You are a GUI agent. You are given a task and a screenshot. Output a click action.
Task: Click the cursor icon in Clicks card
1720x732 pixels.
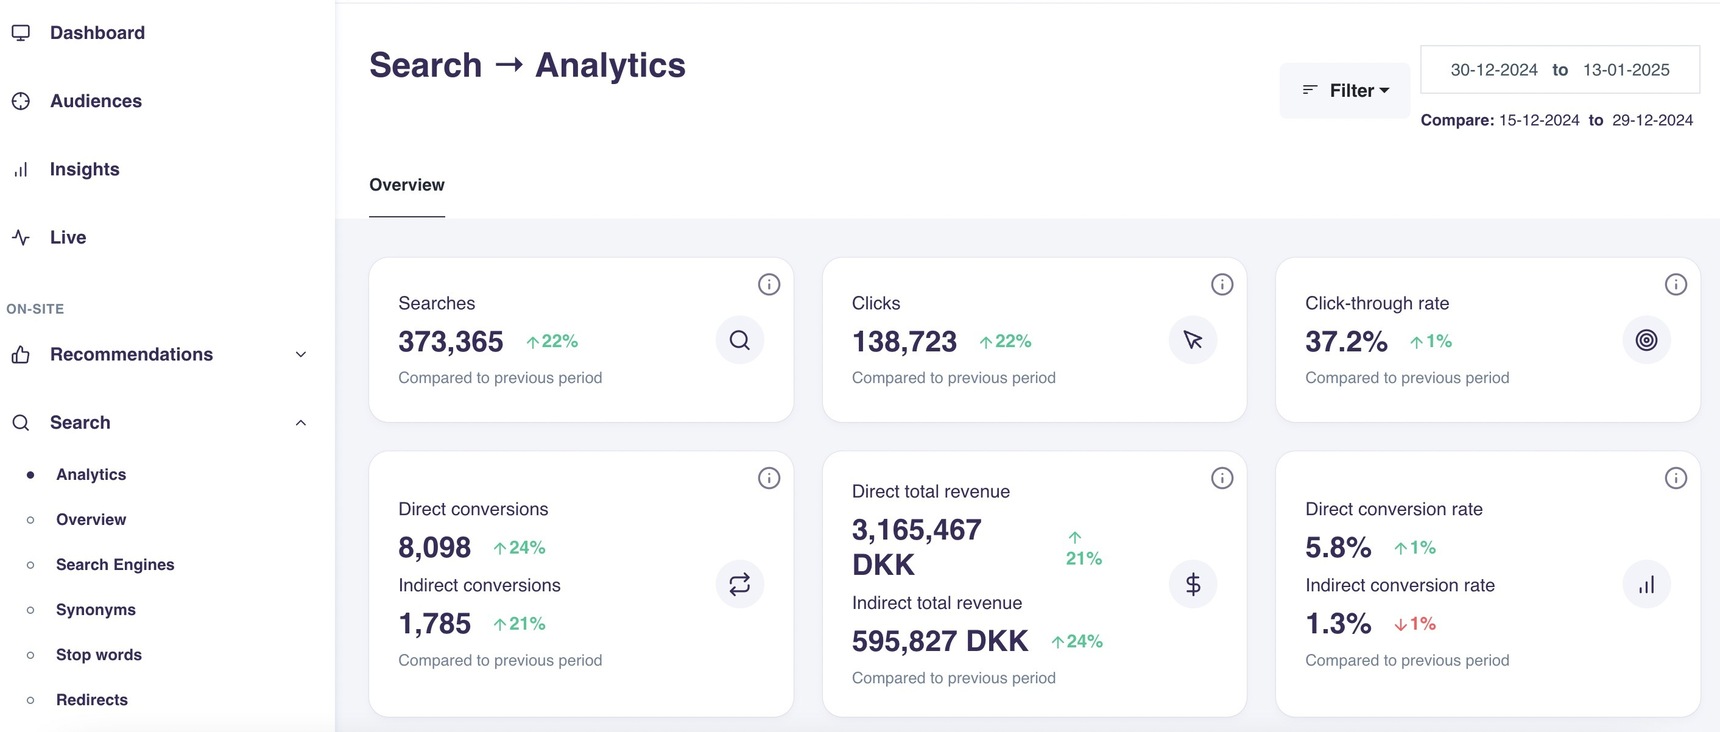(1192, 340)
